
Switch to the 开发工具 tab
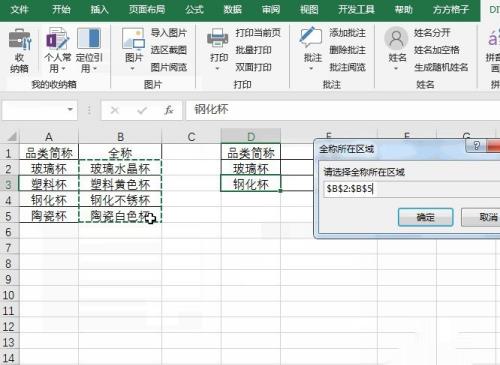(356, 9)
